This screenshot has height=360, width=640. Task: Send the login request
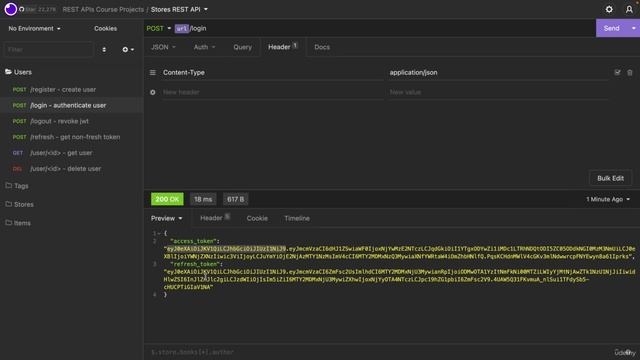612,28
